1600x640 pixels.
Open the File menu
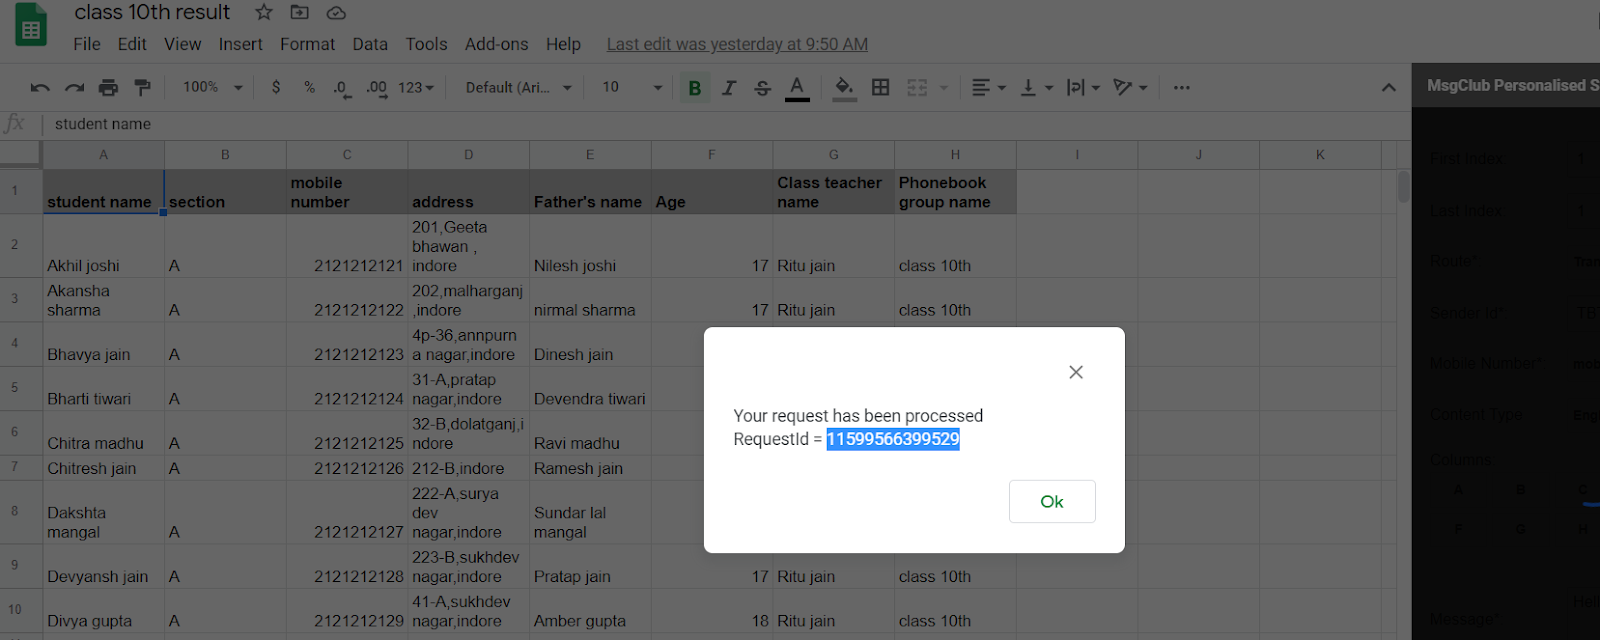[x=87, y=44]
